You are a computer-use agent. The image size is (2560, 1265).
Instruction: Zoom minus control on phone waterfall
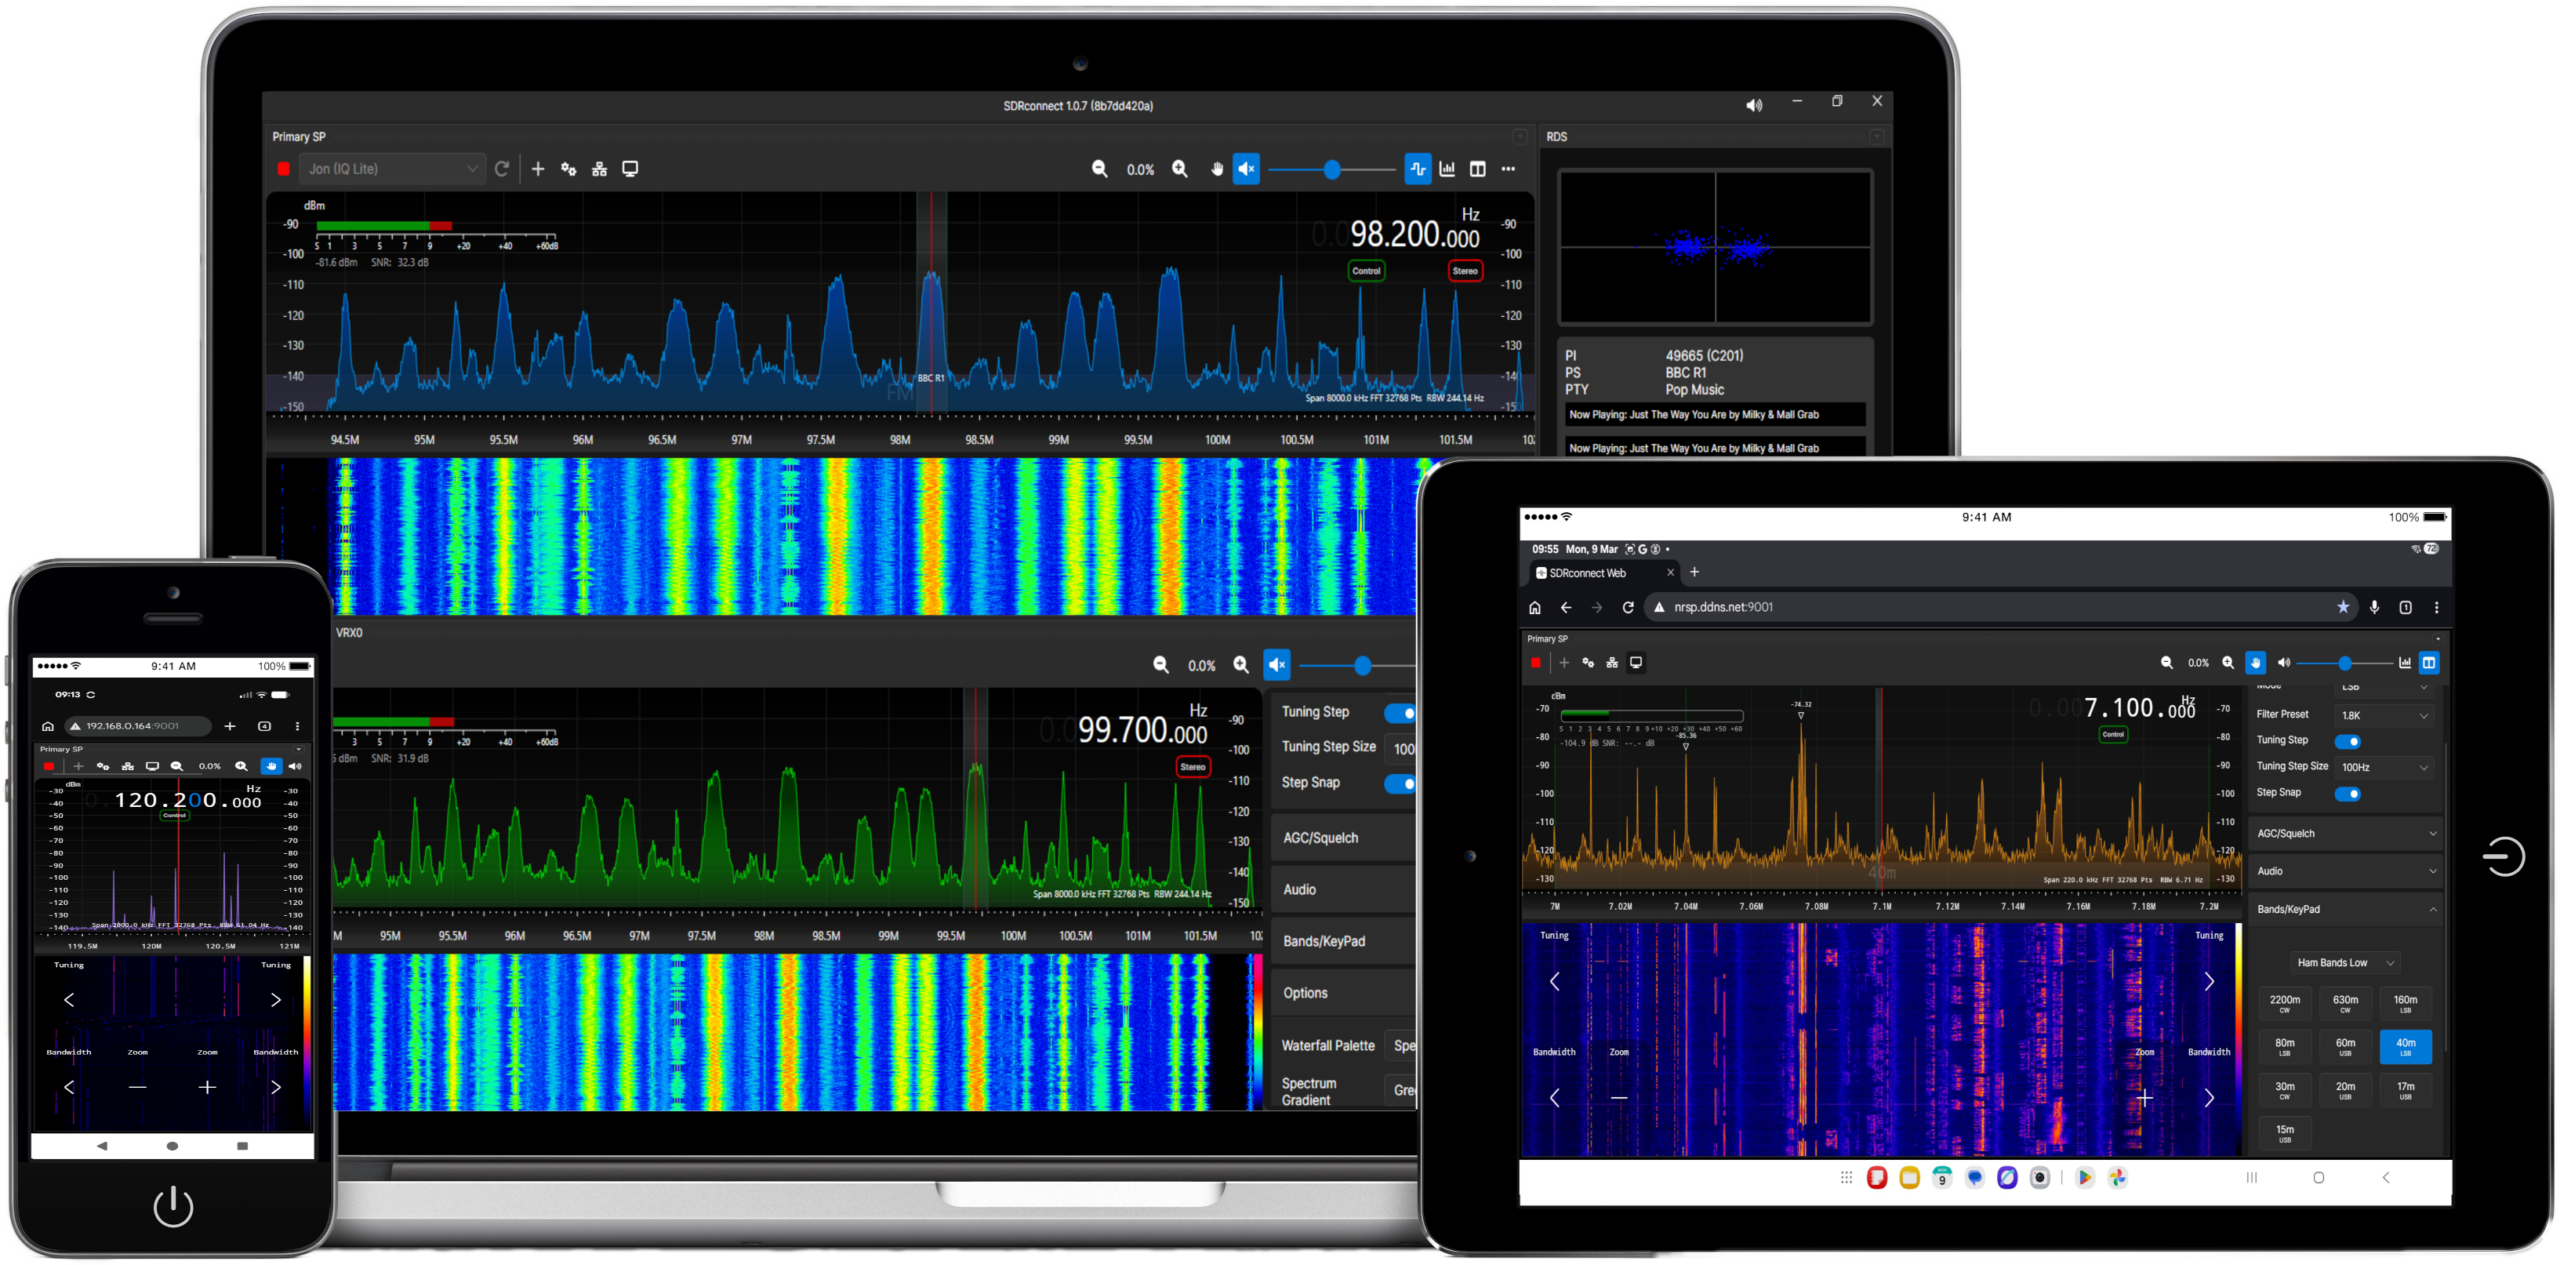point(138,1087)
